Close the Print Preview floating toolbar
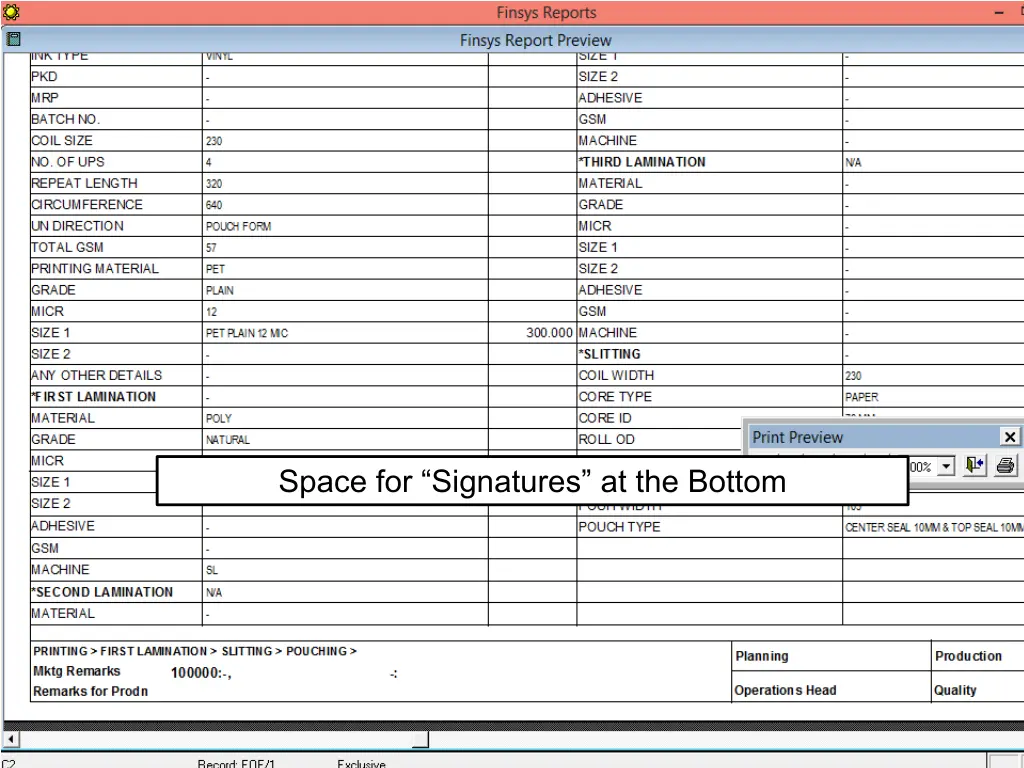Screen dimensions: 1024x768 (1010, 437)
